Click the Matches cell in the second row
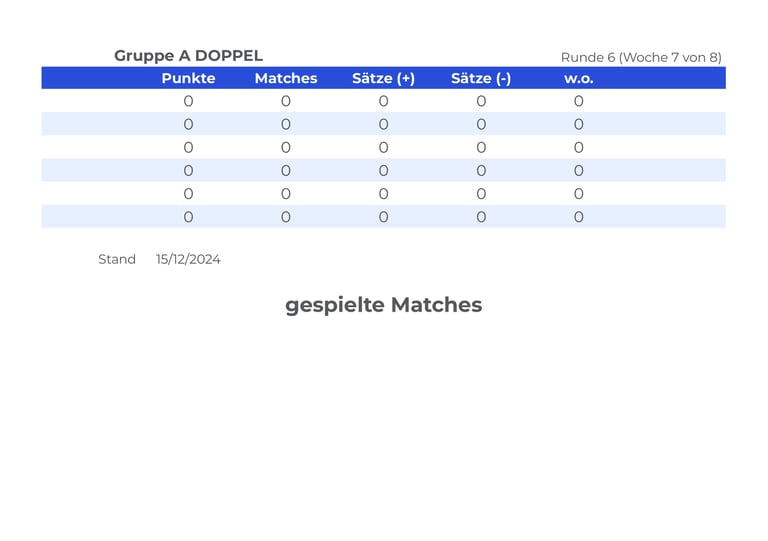This screenshot has height=541, width=768. (286, 124)
